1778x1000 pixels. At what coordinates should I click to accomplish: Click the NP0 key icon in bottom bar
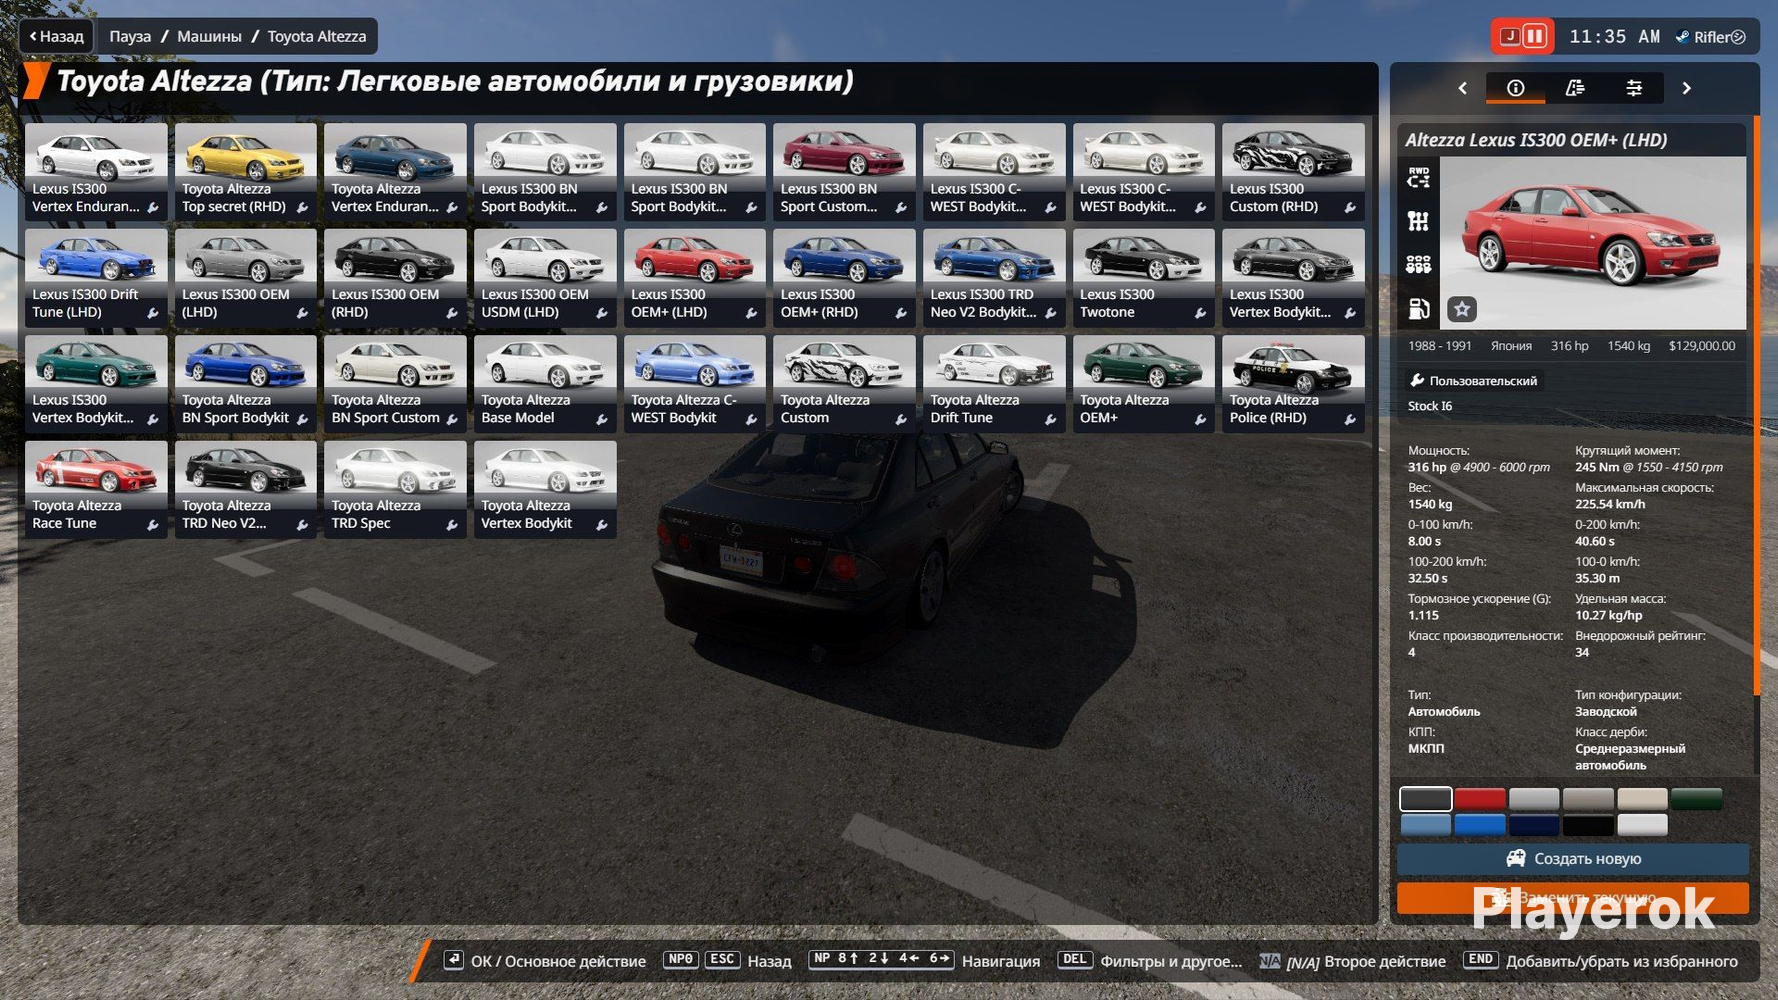click(681, 960)
